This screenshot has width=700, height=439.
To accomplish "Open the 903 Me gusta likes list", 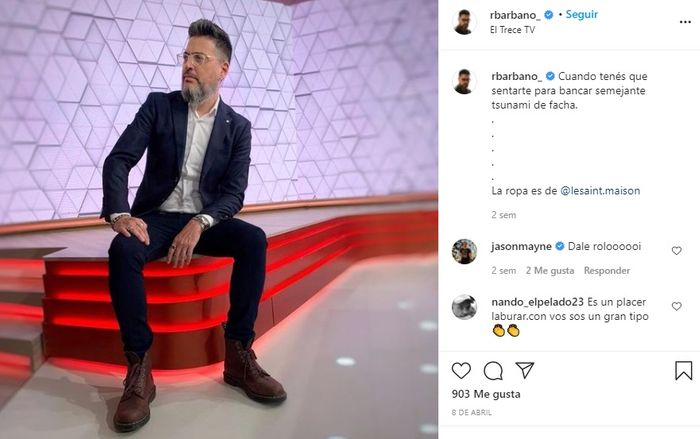I will [486, 394].
